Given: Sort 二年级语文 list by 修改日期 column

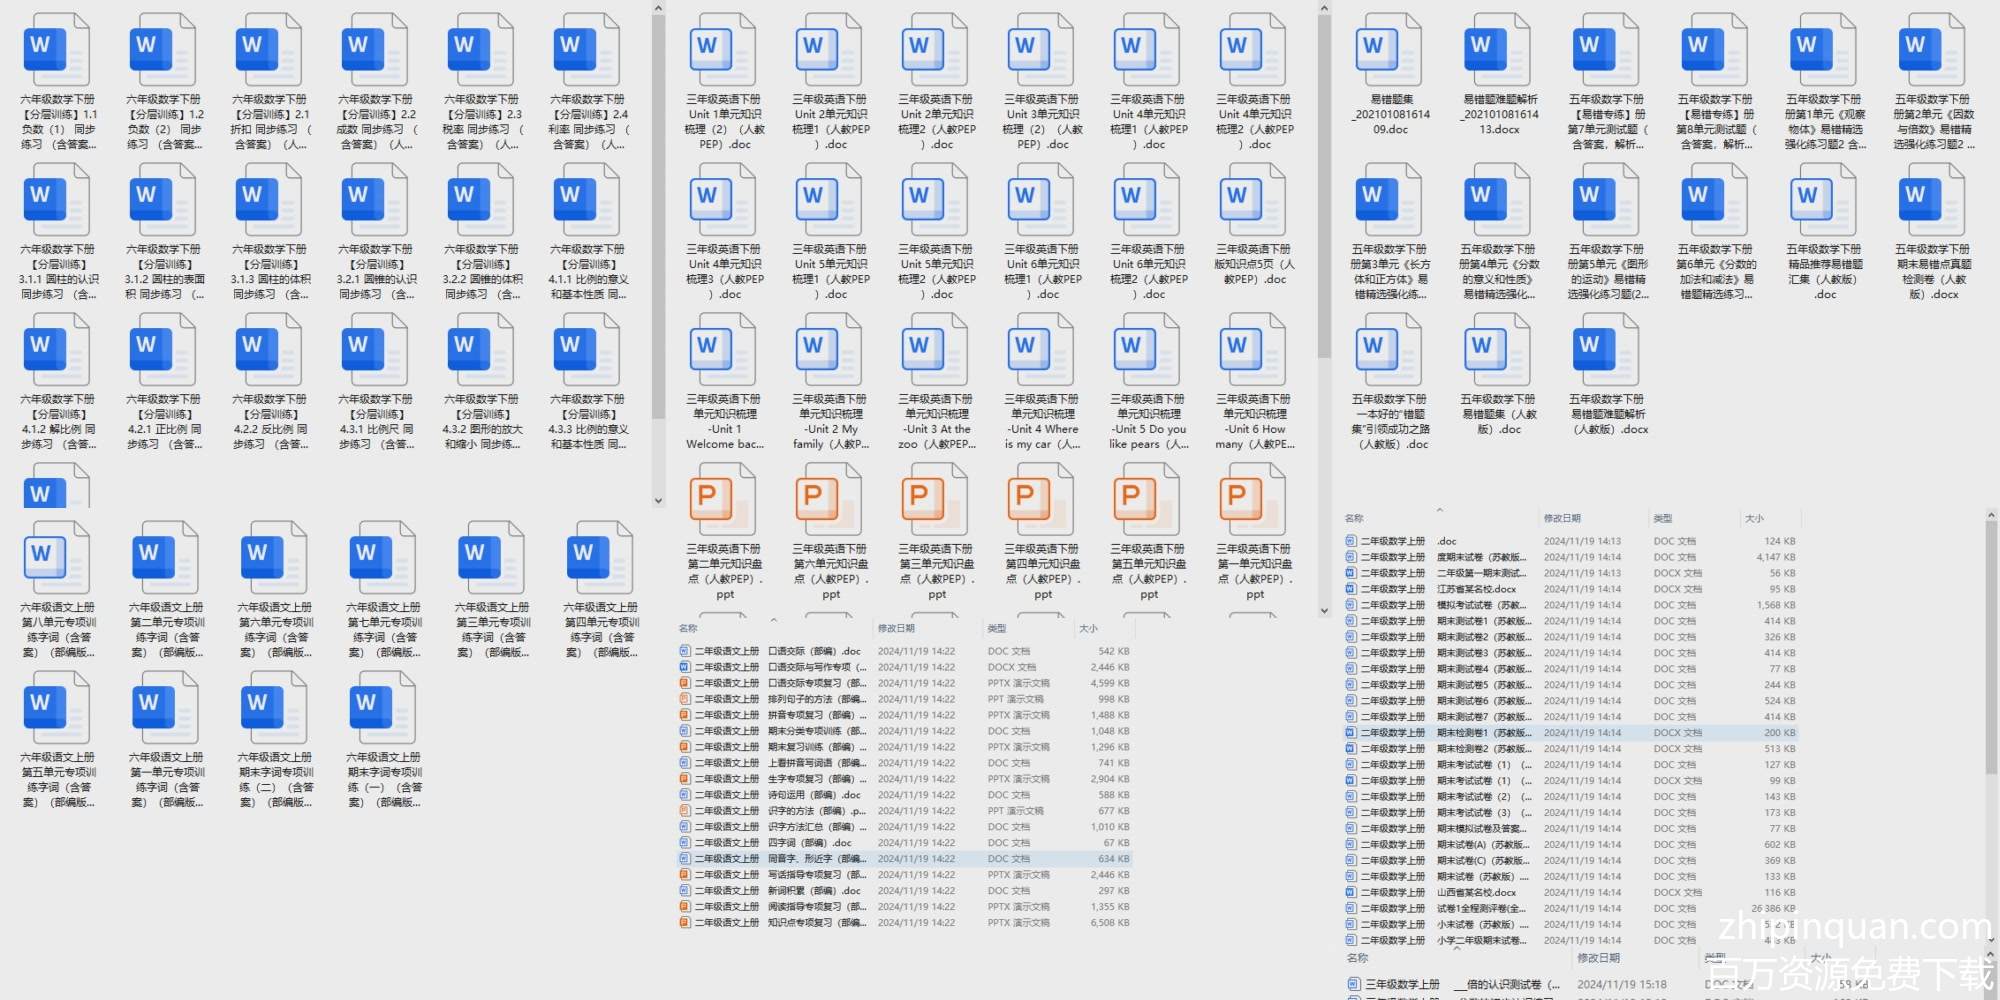Looking at the screenshot, I should [896, 628].
